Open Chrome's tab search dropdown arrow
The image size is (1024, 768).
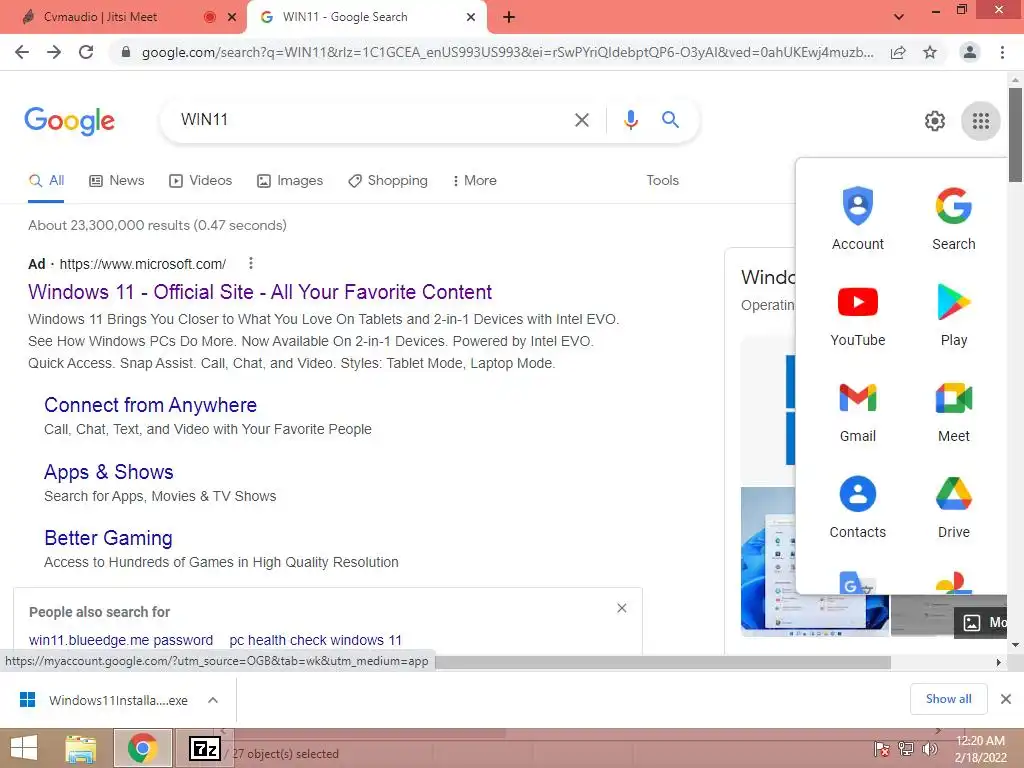coord(899,17)
